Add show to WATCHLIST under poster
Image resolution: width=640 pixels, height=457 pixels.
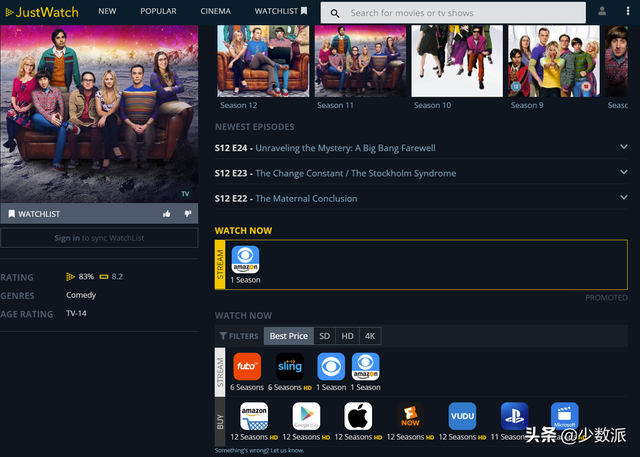coord(34,214)
